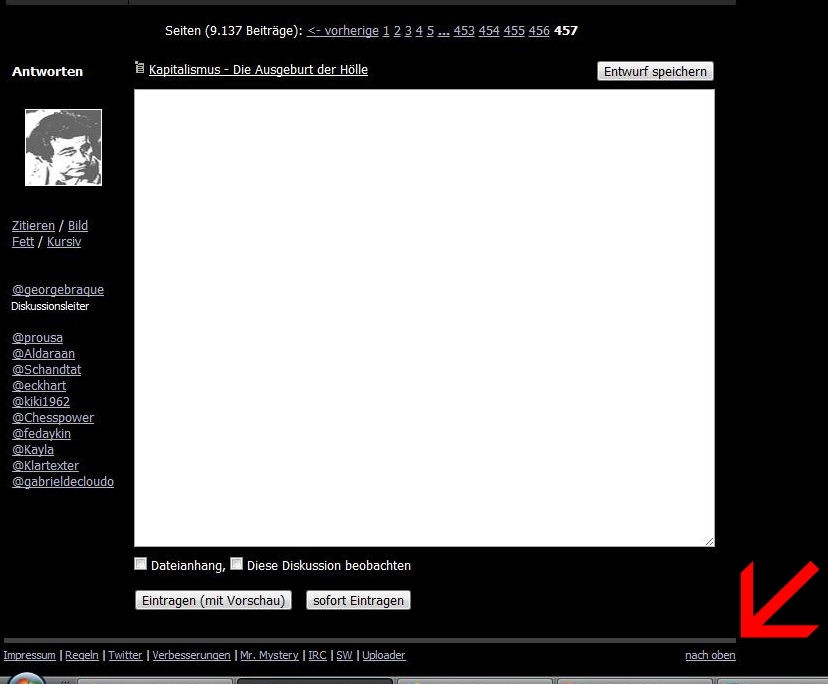This screenshot has height=684, width=828.
Task: Click the thread icon beside Kapitalismus title
Action: coord(139,68)
